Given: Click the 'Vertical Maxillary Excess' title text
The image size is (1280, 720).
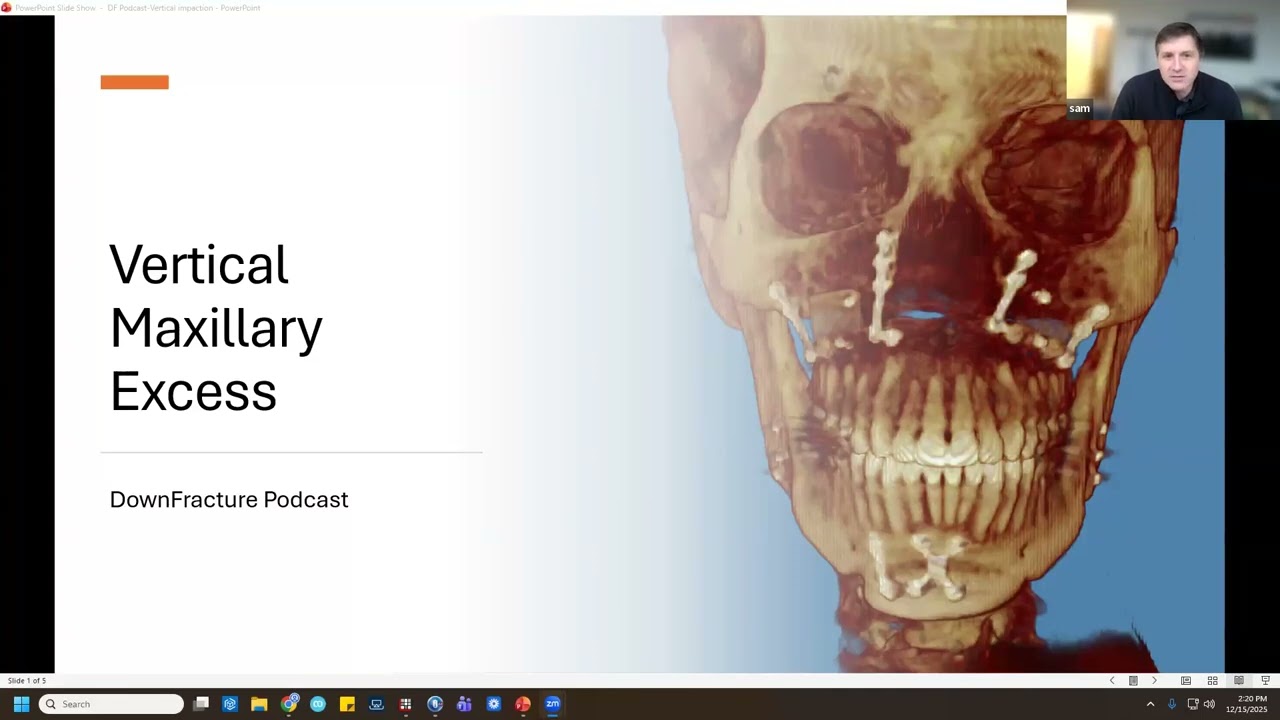Looking at the screenshot, I should click(x=216, y=327).
